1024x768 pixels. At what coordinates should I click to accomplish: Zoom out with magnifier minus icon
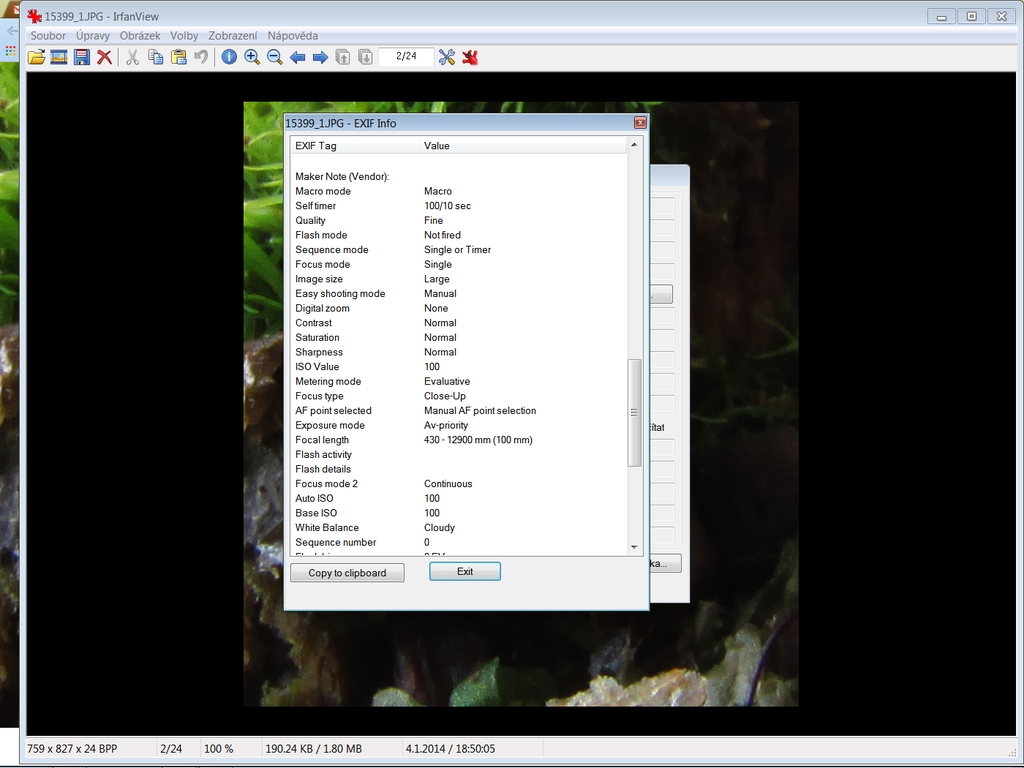pos(275,57)
